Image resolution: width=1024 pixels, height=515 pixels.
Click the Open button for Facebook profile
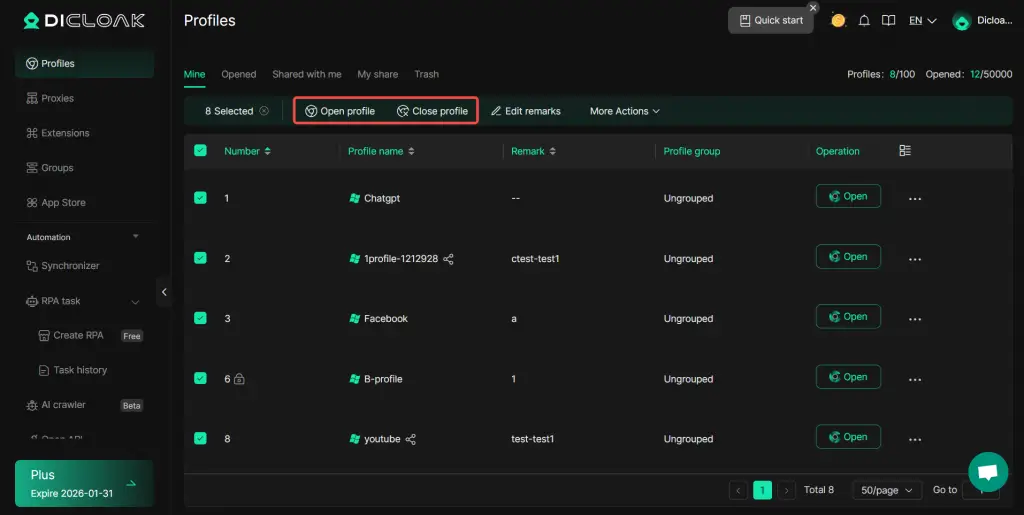[x=848, y=317]
